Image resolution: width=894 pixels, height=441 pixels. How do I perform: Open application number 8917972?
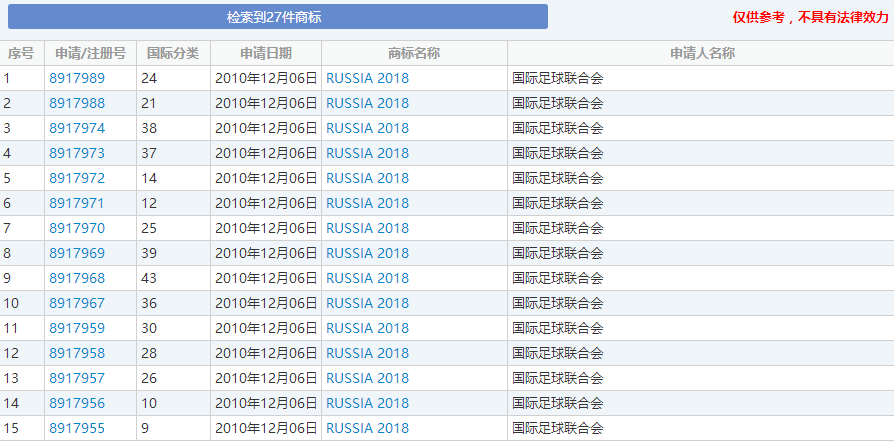click(77, 179)
